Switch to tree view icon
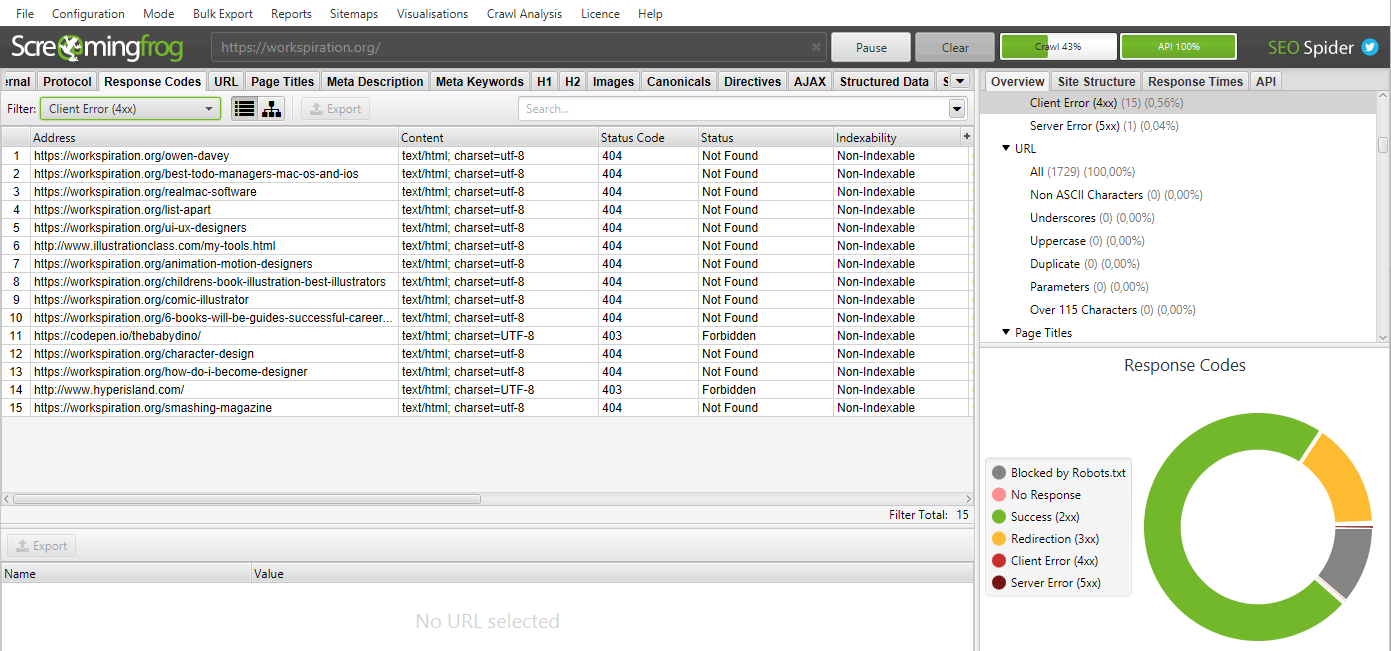 [271, 109]
